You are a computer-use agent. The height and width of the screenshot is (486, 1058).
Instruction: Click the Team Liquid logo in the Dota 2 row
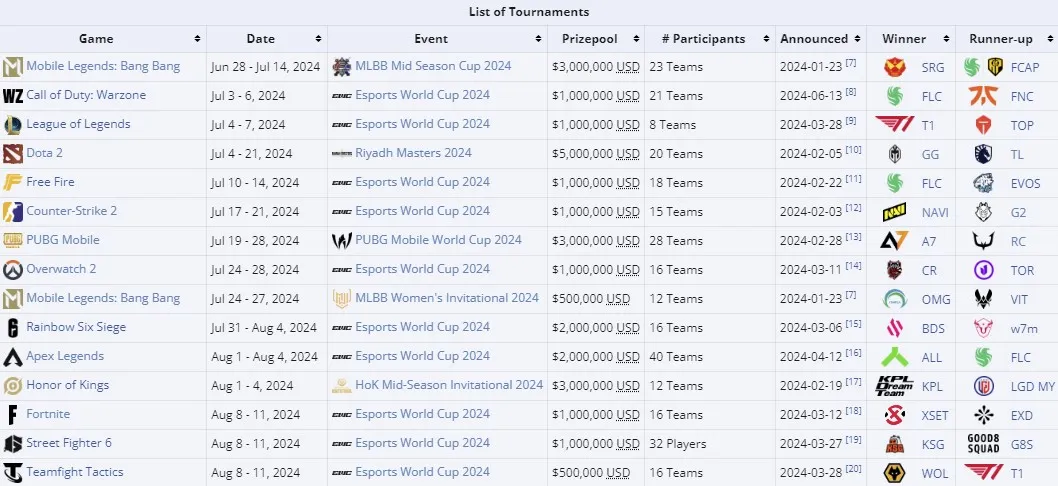click(983, 154)
